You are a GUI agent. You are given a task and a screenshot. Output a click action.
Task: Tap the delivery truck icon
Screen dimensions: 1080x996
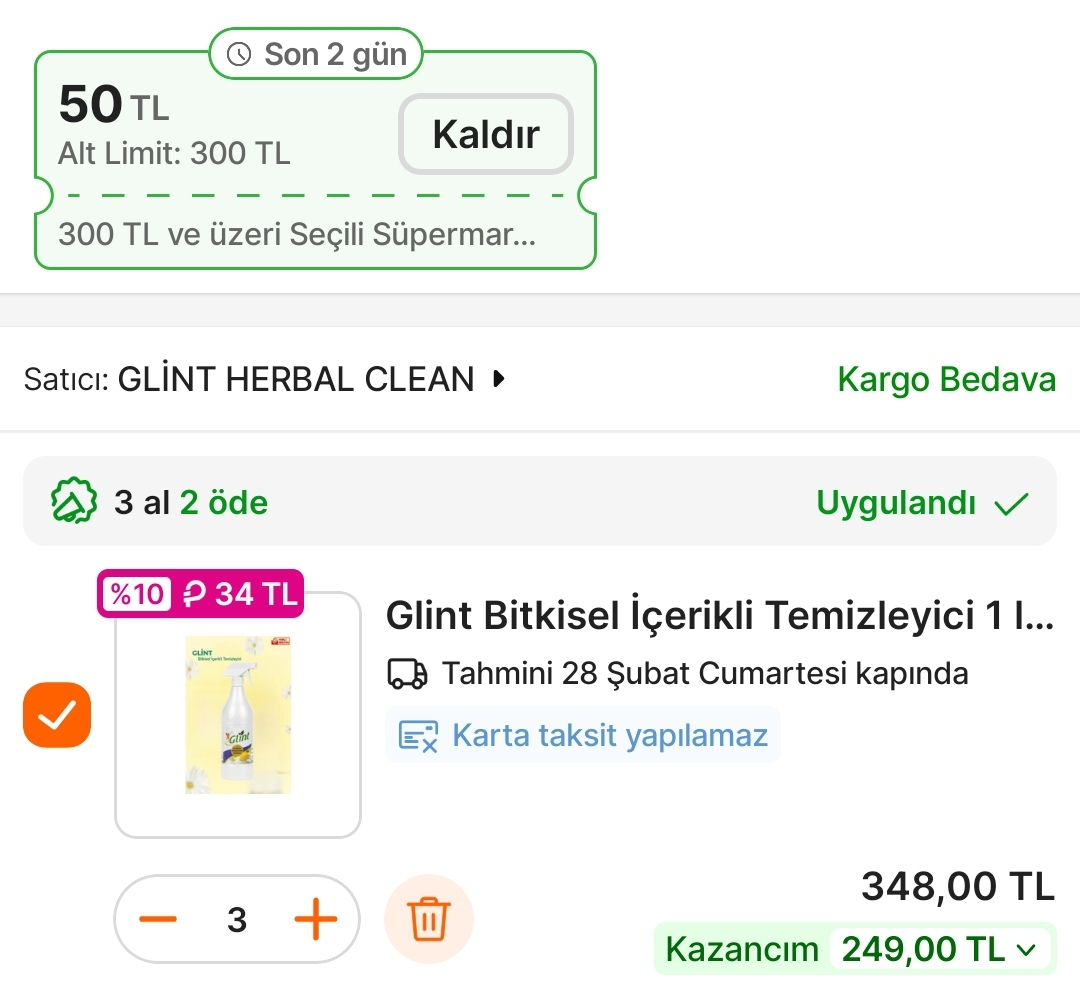click(x=407, y=674)
